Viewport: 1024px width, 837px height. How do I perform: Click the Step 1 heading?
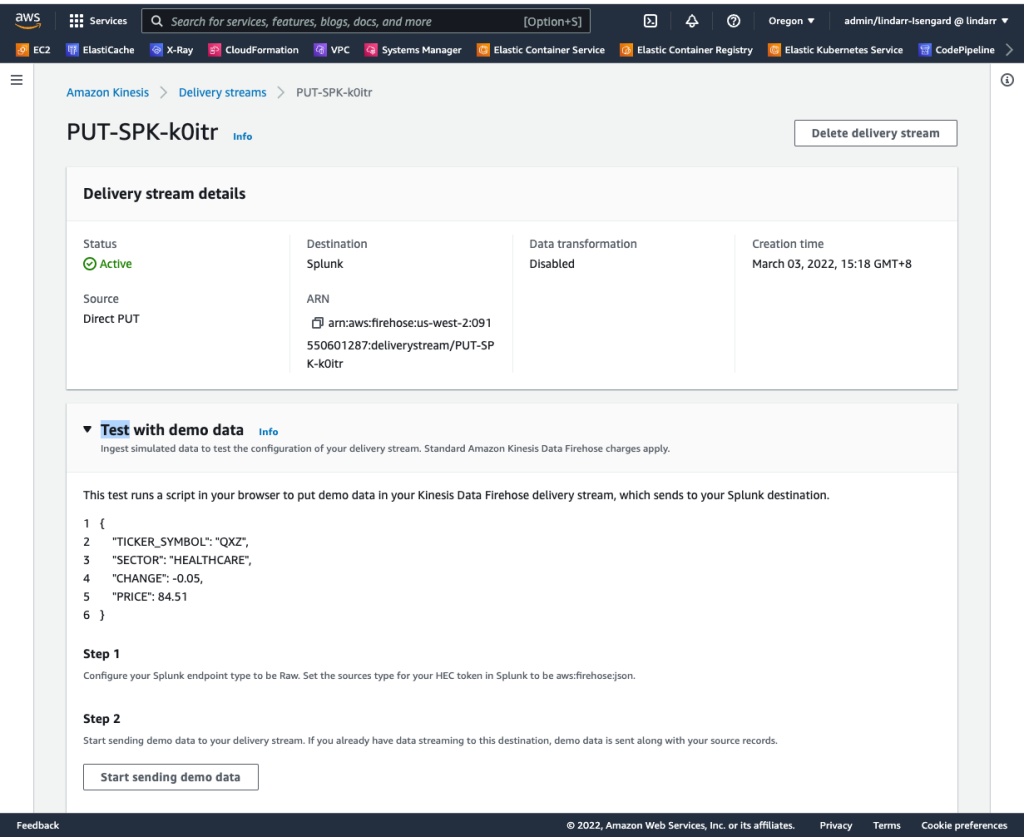pyautogui.click(x=101, y=654)
